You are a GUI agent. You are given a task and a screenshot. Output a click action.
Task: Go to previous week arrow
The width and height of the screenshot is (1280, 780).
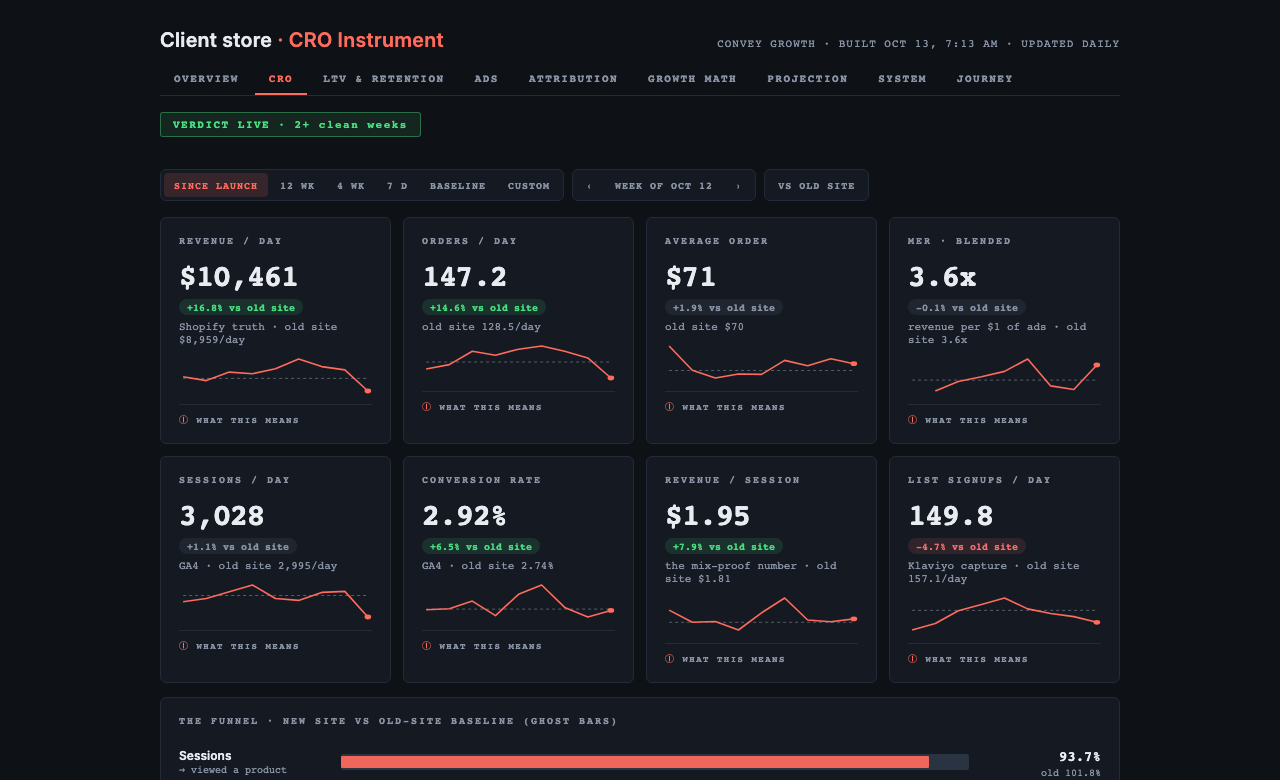click(x=589, y=186)
